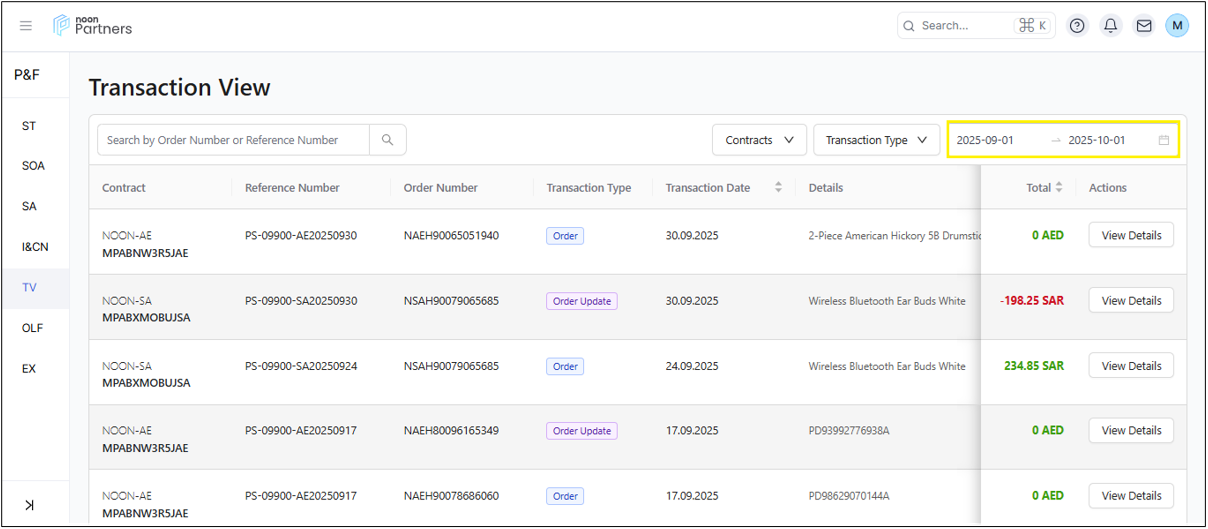Screen dimensions: 1208x529
Task: Open the mail messages icon
Action: pyautogui.click(x=1143, y=26)
